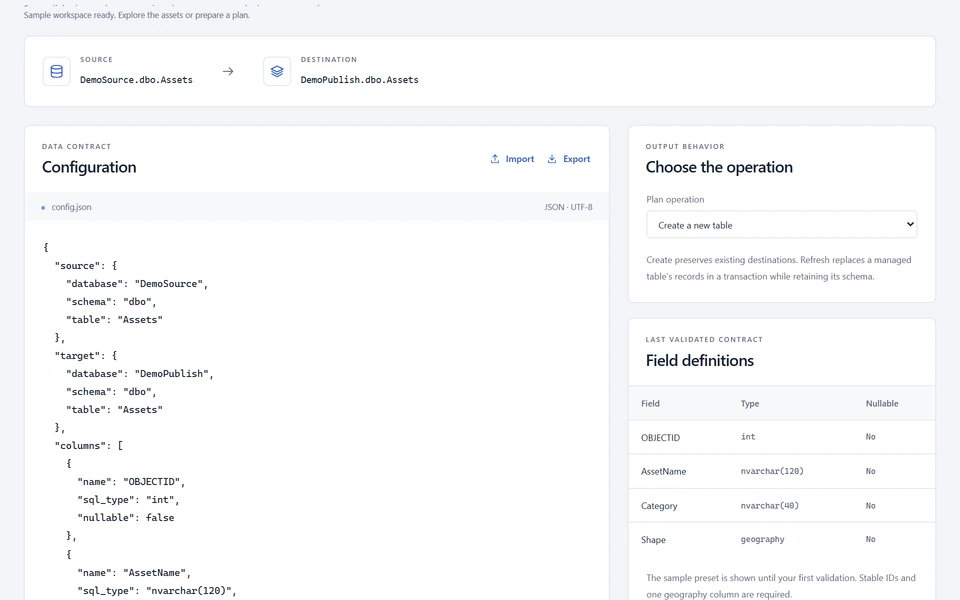This screenshot has width=960, height=600.
Task: Click the nvarchar(120) type cell
Action: (772, 471)
